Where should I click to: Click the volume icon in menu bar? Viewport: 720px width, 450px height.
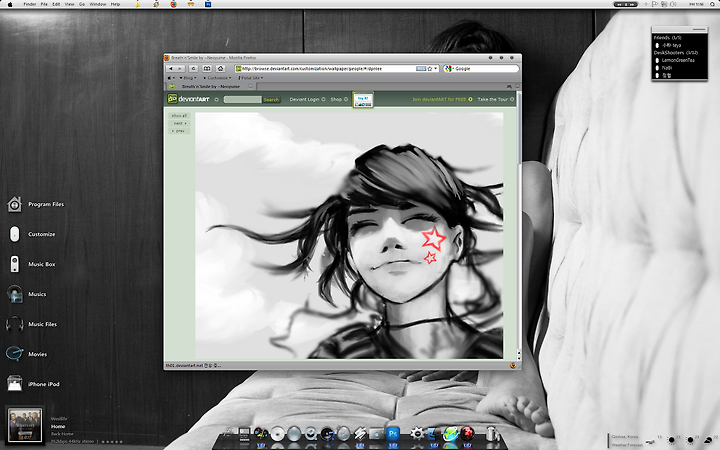coord(673,4)
